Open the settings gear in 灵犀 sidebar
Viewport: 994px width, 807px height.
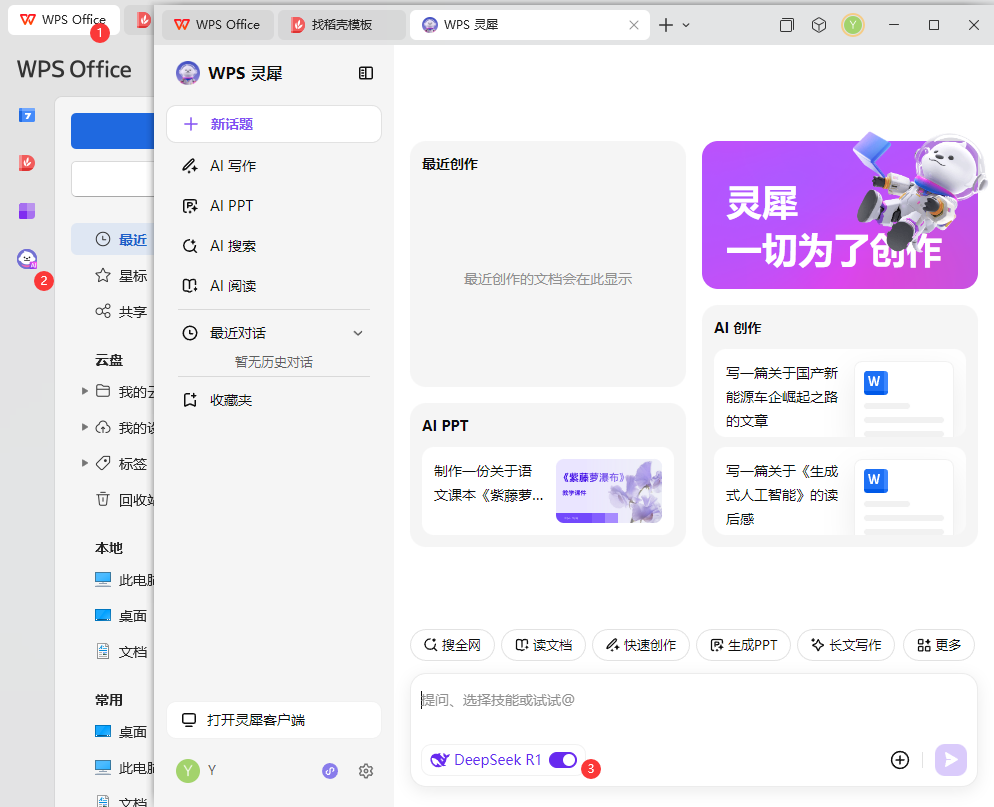tap(366, 771)
